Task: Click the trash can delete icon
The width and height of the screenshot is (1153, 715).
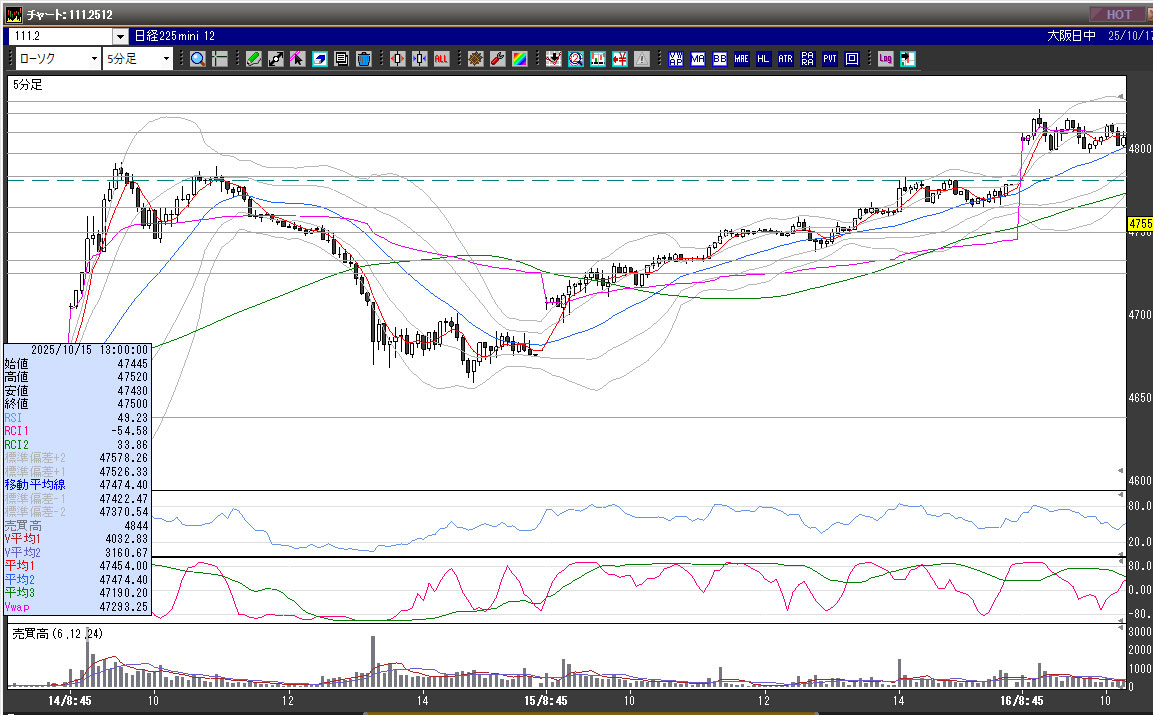Action: coord(363,59)
